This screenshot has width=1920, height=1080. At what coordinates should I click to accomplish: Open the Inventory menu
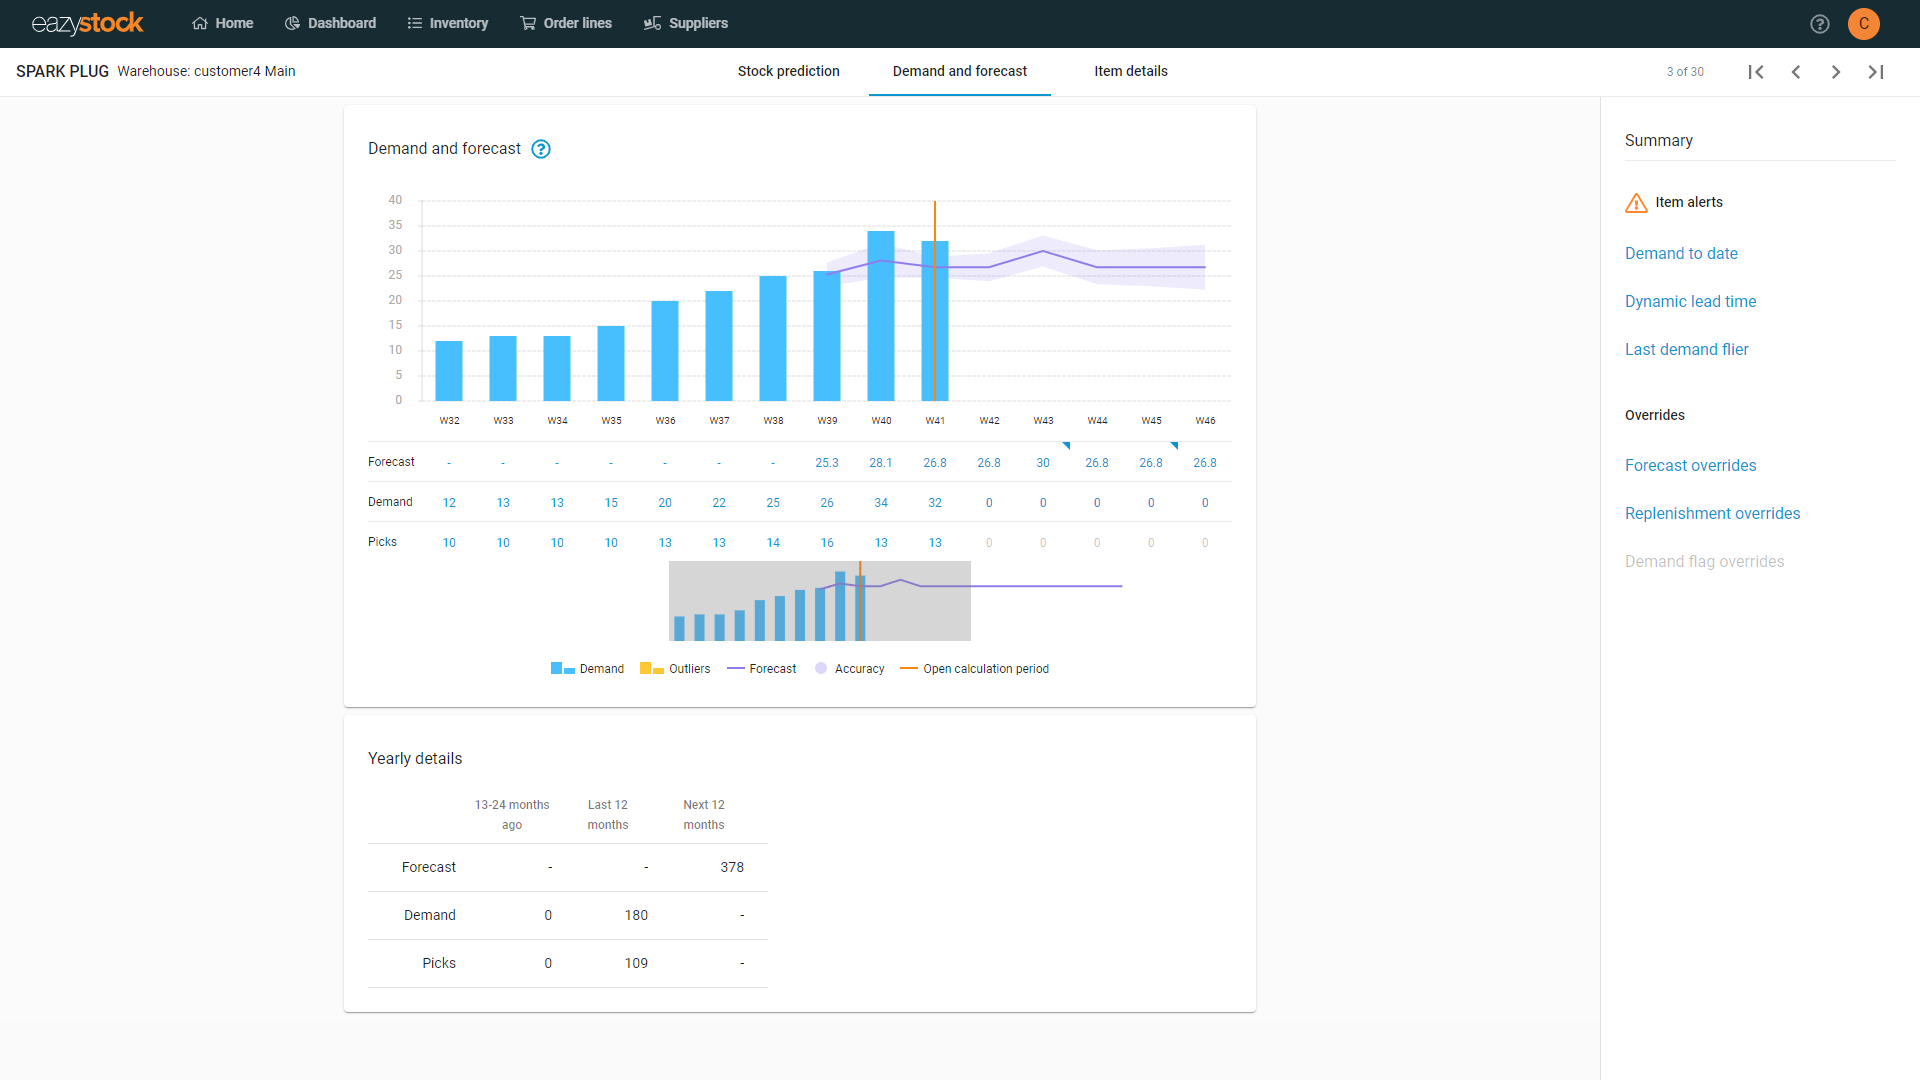(448, 23)
